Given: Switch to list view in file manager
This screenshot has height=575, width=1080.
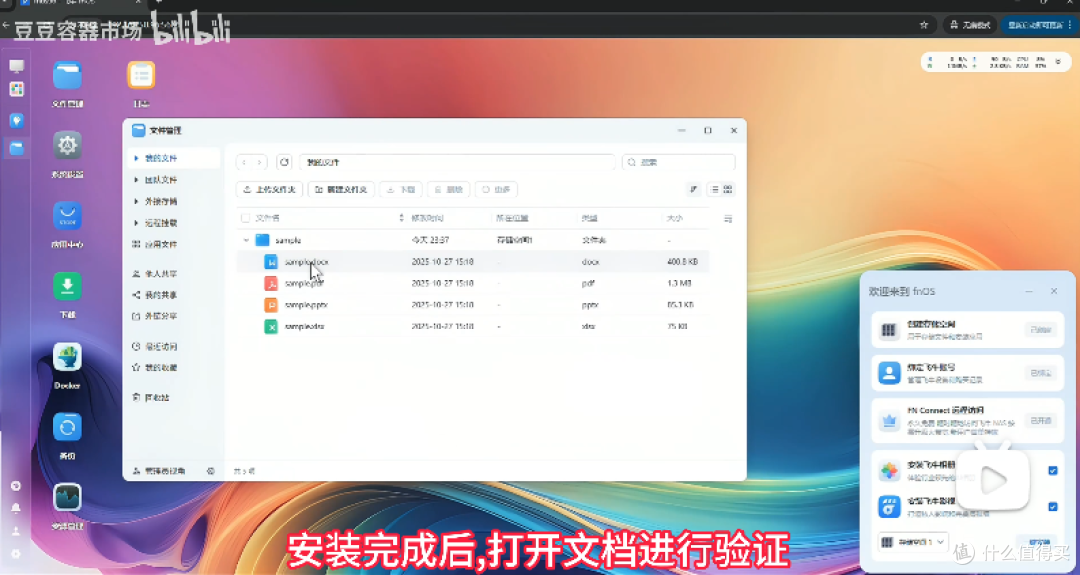Looking at the screenshot, I should pyautogui.click(x=715, y=189).
